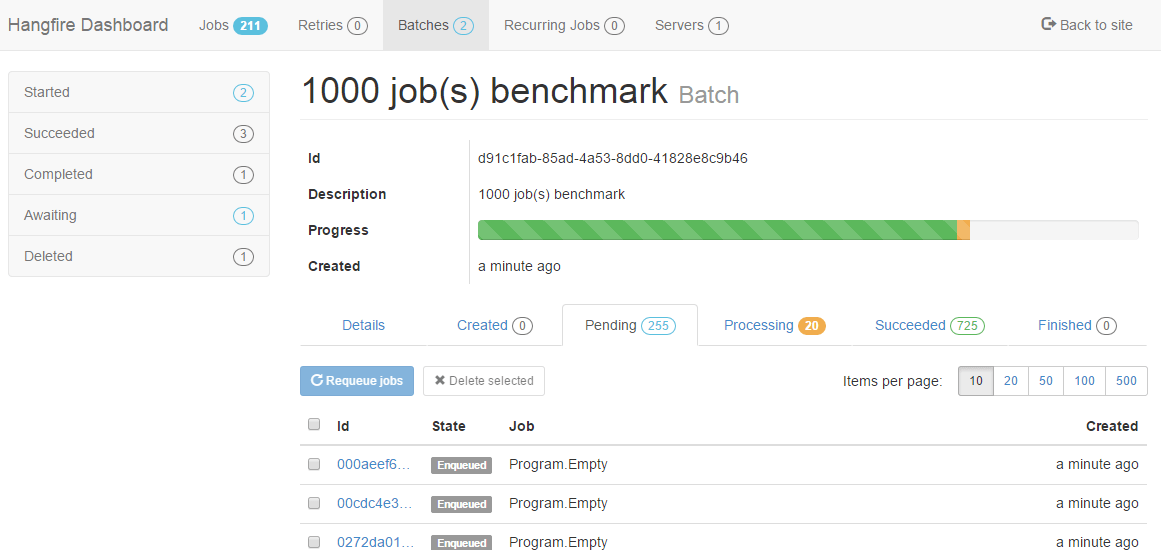
Task: Open the Servers navigation tab
Action: click(692, 25)
